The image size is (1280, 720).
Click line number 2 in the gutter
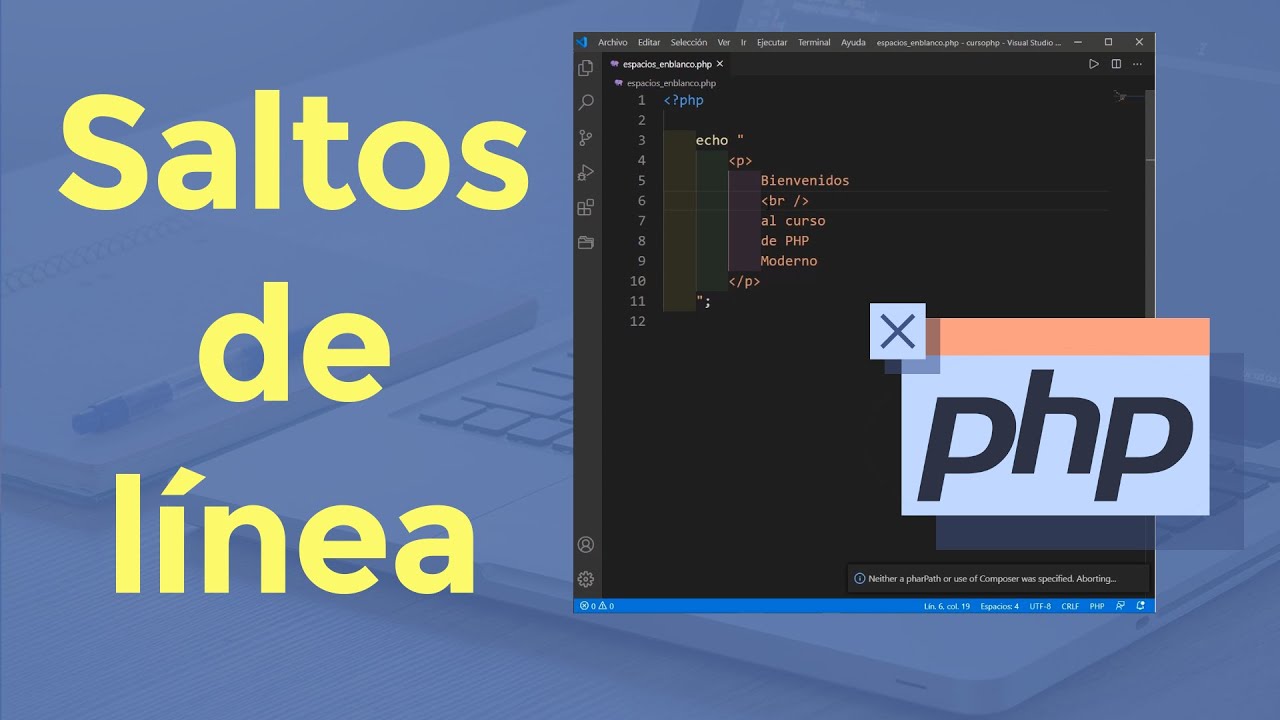[x=642, y=121]
